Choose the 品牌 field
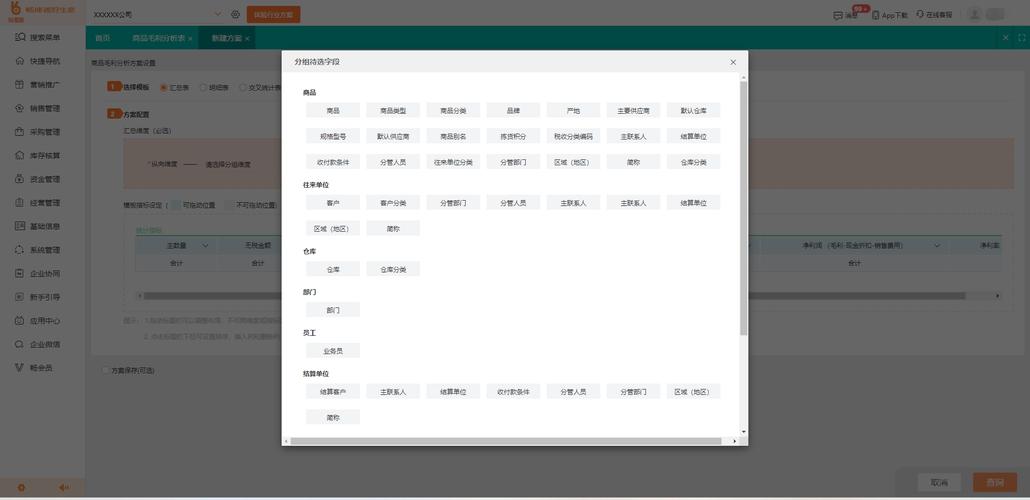 click(x=513, y=110)
